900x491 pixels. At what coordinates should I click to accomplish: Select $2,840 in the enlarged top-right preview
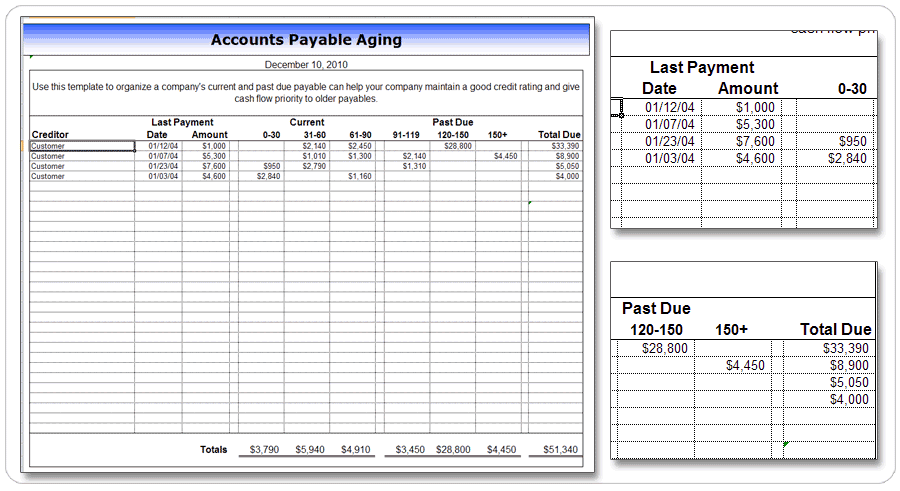tap(847, 158)
